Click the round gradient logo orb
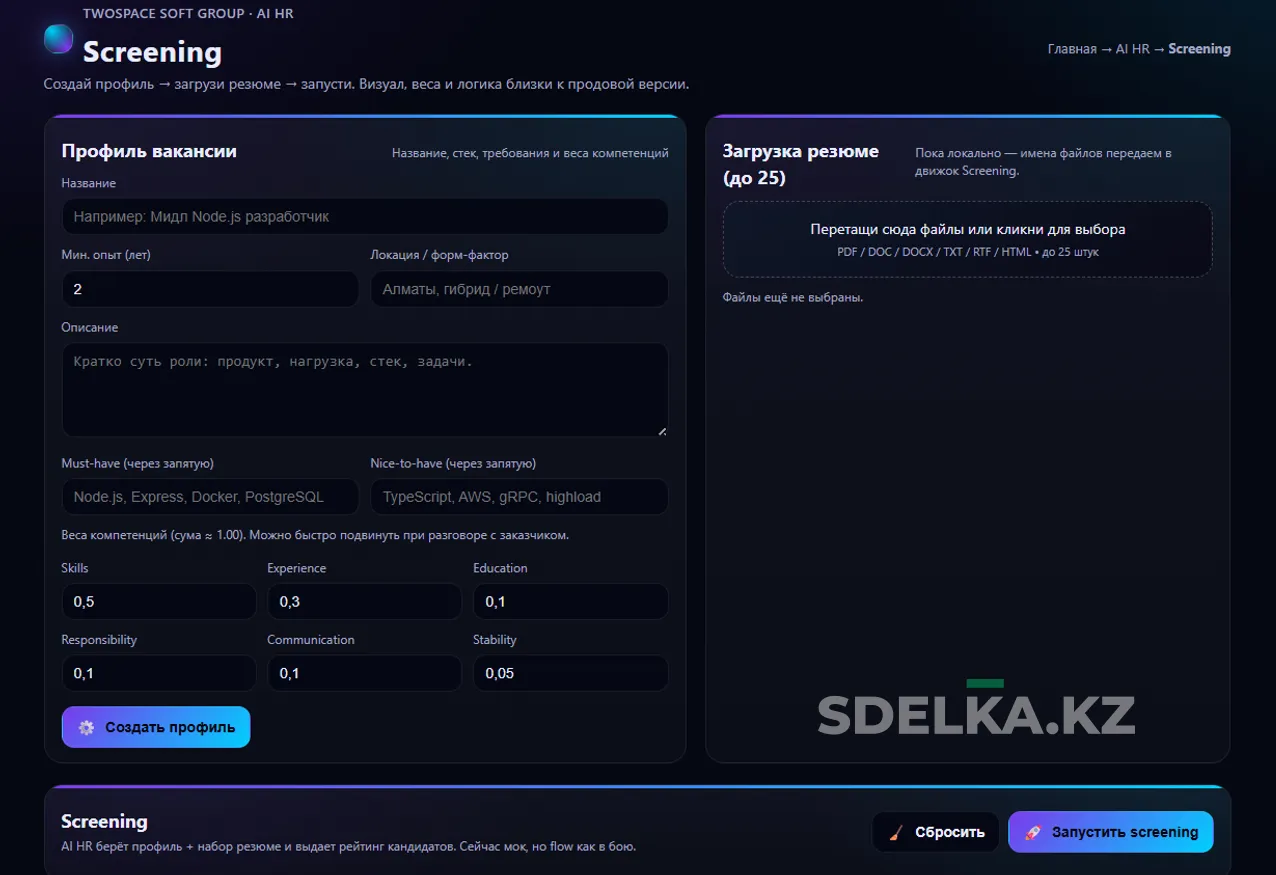1276x875 pixels. coord(59,39)
